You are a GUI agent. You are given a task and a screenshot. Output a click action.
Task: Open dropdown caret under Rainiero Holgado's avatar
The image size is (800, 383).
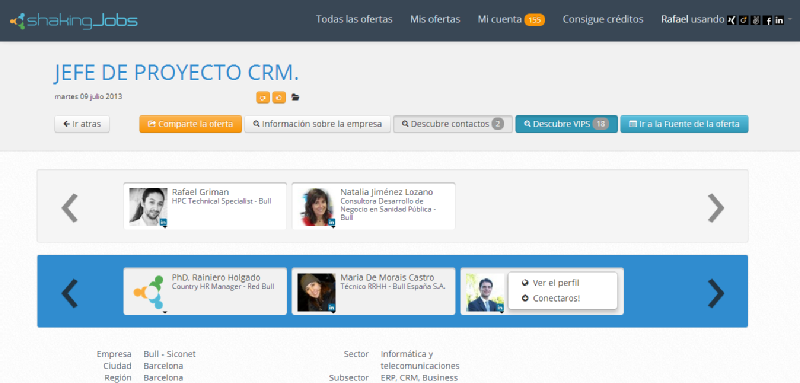tap(164, 312)
